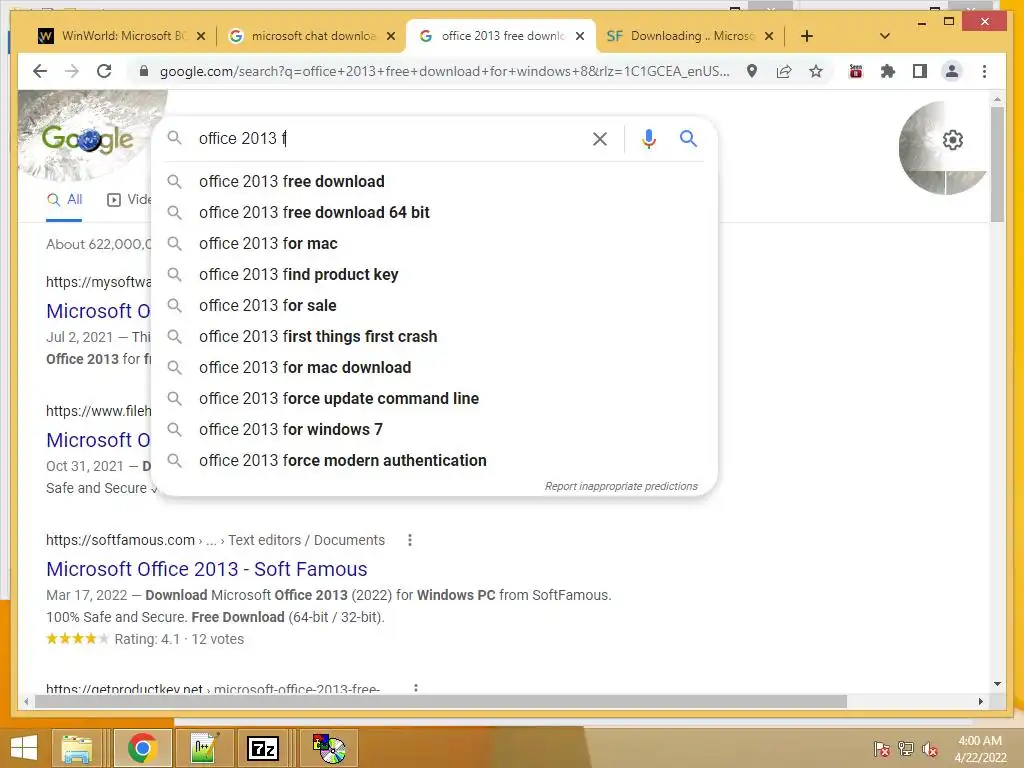Open File Explorer from taskbar
The width and height of the screenshot is (1024, 768).
76,748
